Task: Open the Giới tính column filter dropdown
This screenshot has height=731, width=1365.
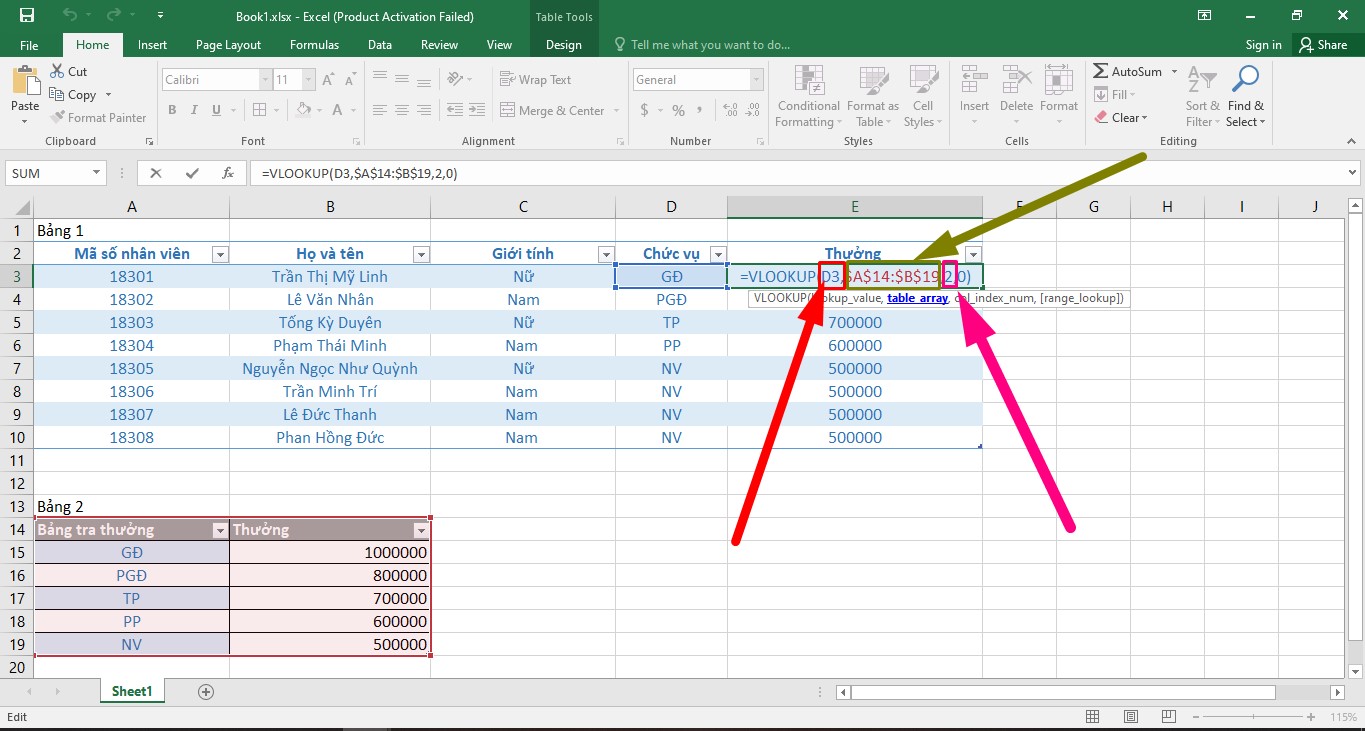Action: coord(605,254)
